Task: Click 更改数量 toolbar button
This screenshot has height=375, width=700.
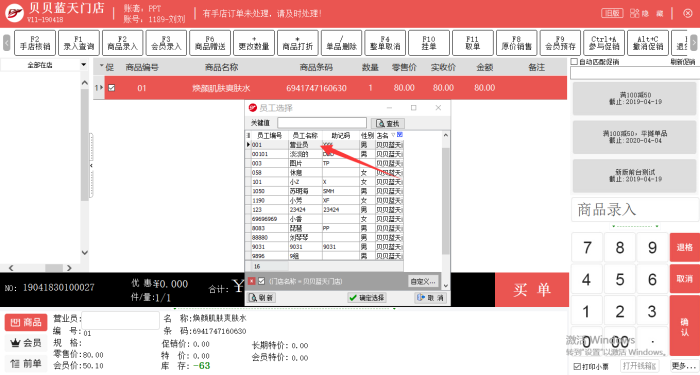Action: point(254,43)
